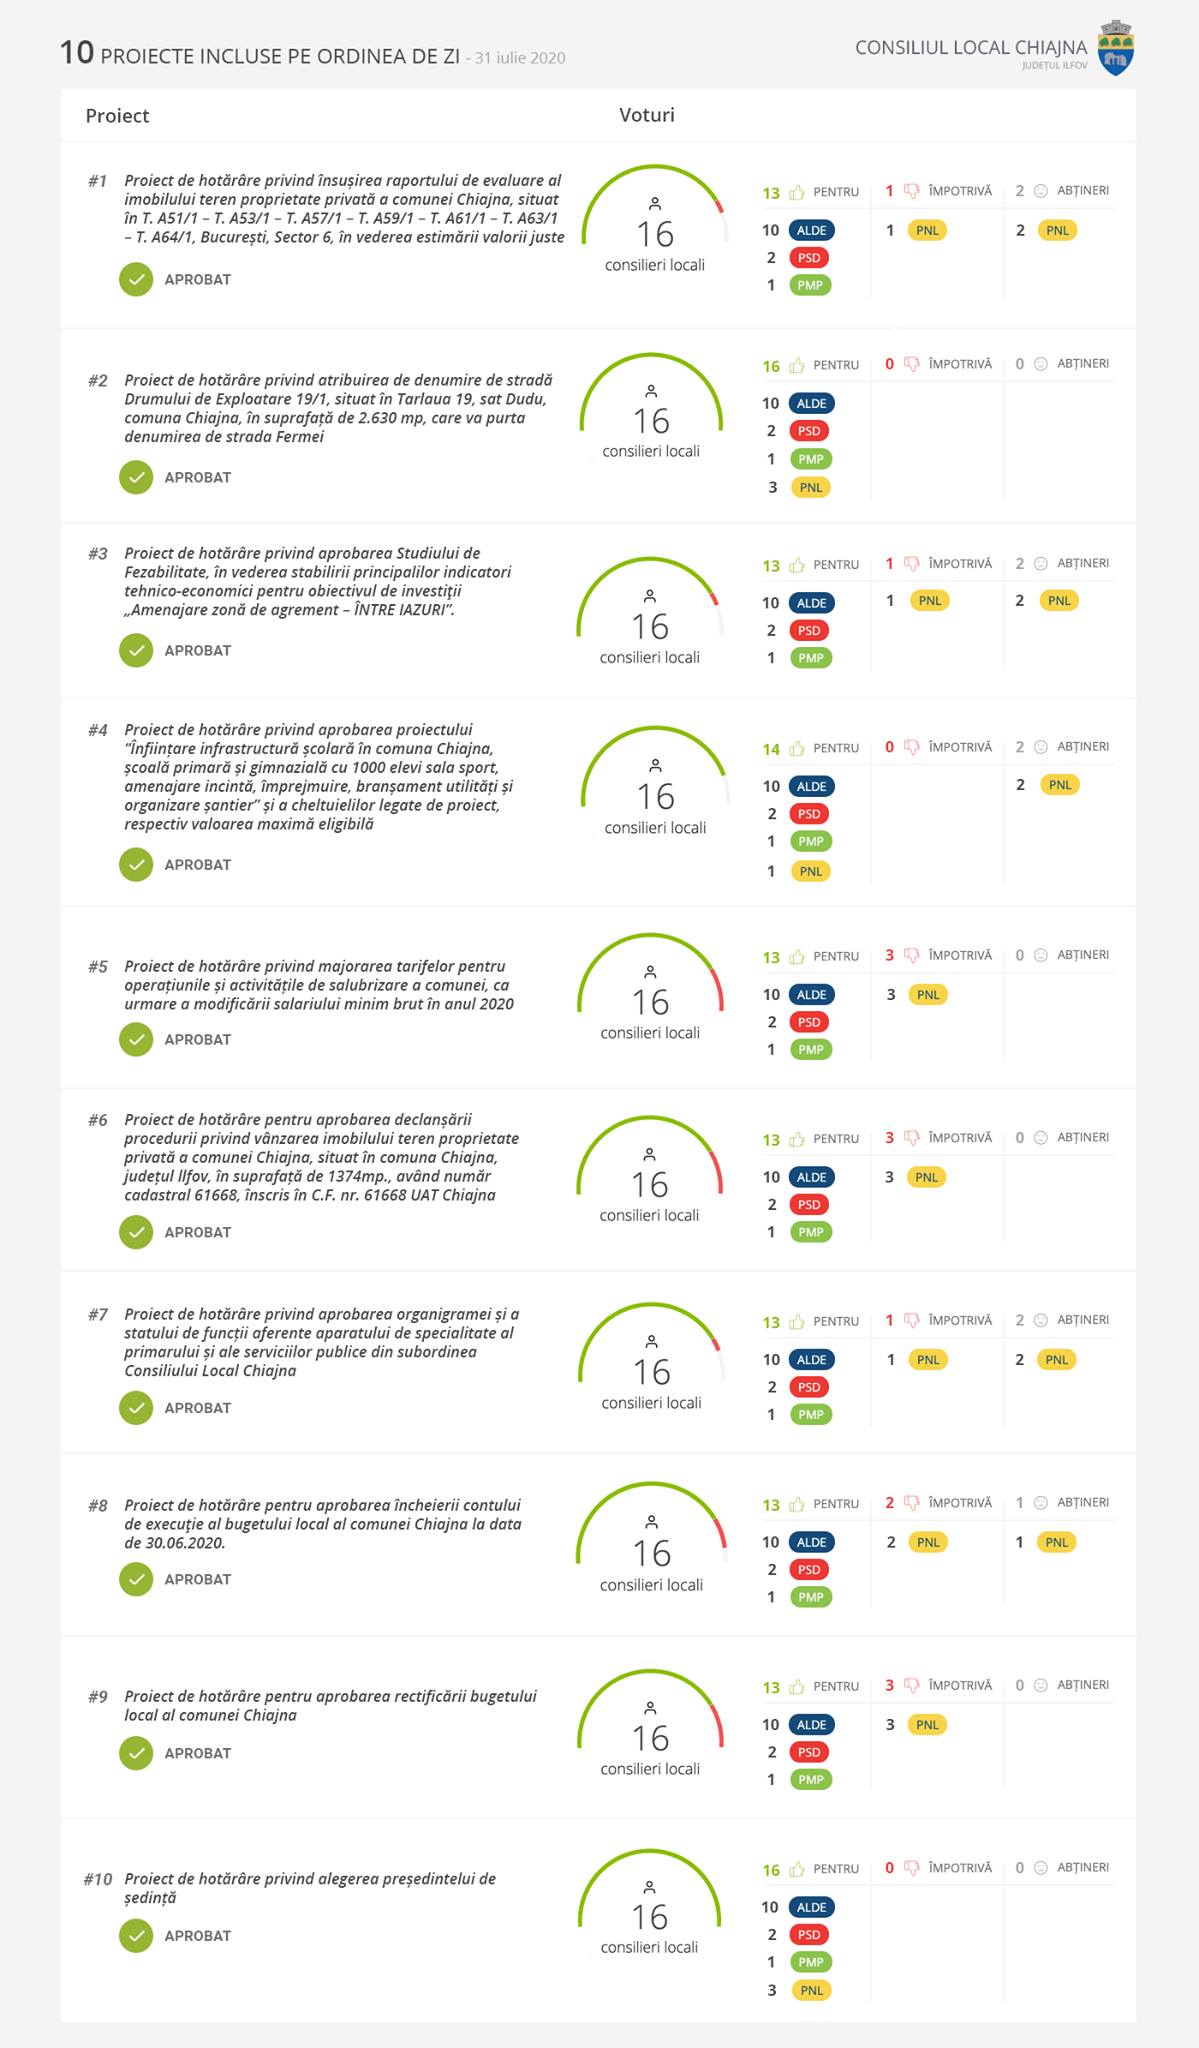This screenshot has height=2048, width=1199.
Task: Click the person icon in project #2 gauge
Action: pos(651,391)
